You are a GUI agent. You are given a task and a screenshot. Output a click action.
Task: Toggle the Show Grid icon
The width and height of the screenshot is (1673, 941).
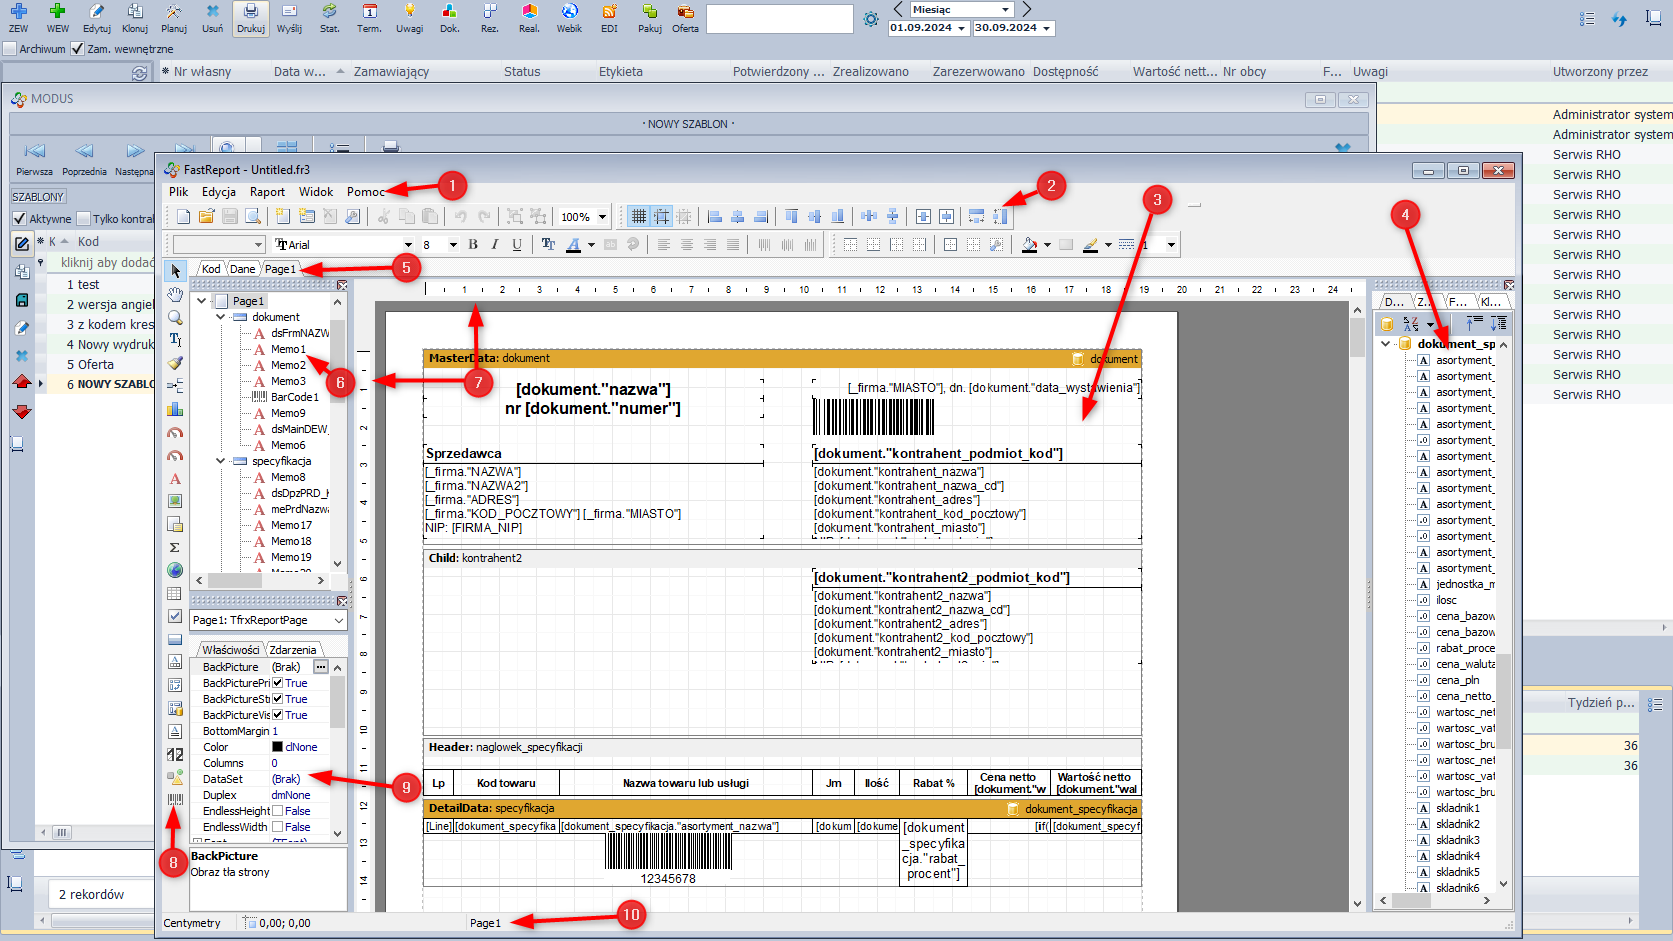point(638,217)
